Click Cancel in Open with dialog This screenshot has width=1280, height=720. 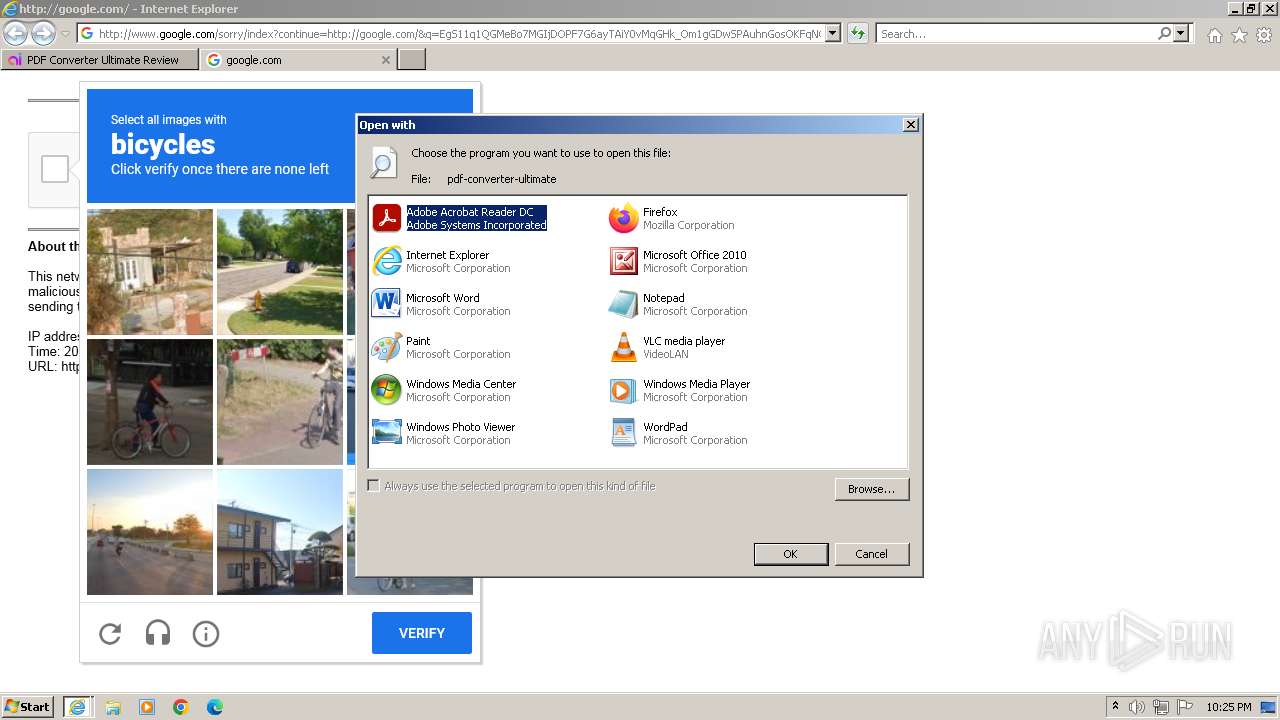[x=871, y=554]
